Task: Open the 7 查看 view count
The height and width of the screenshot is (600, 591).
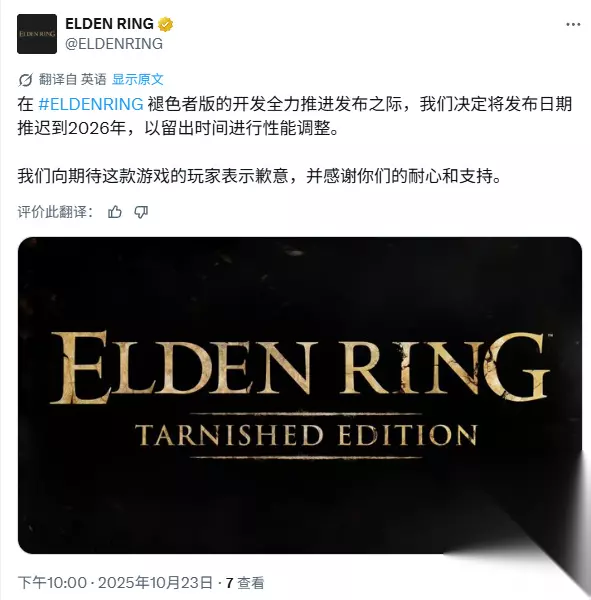Action: click(x=245, y=583)
